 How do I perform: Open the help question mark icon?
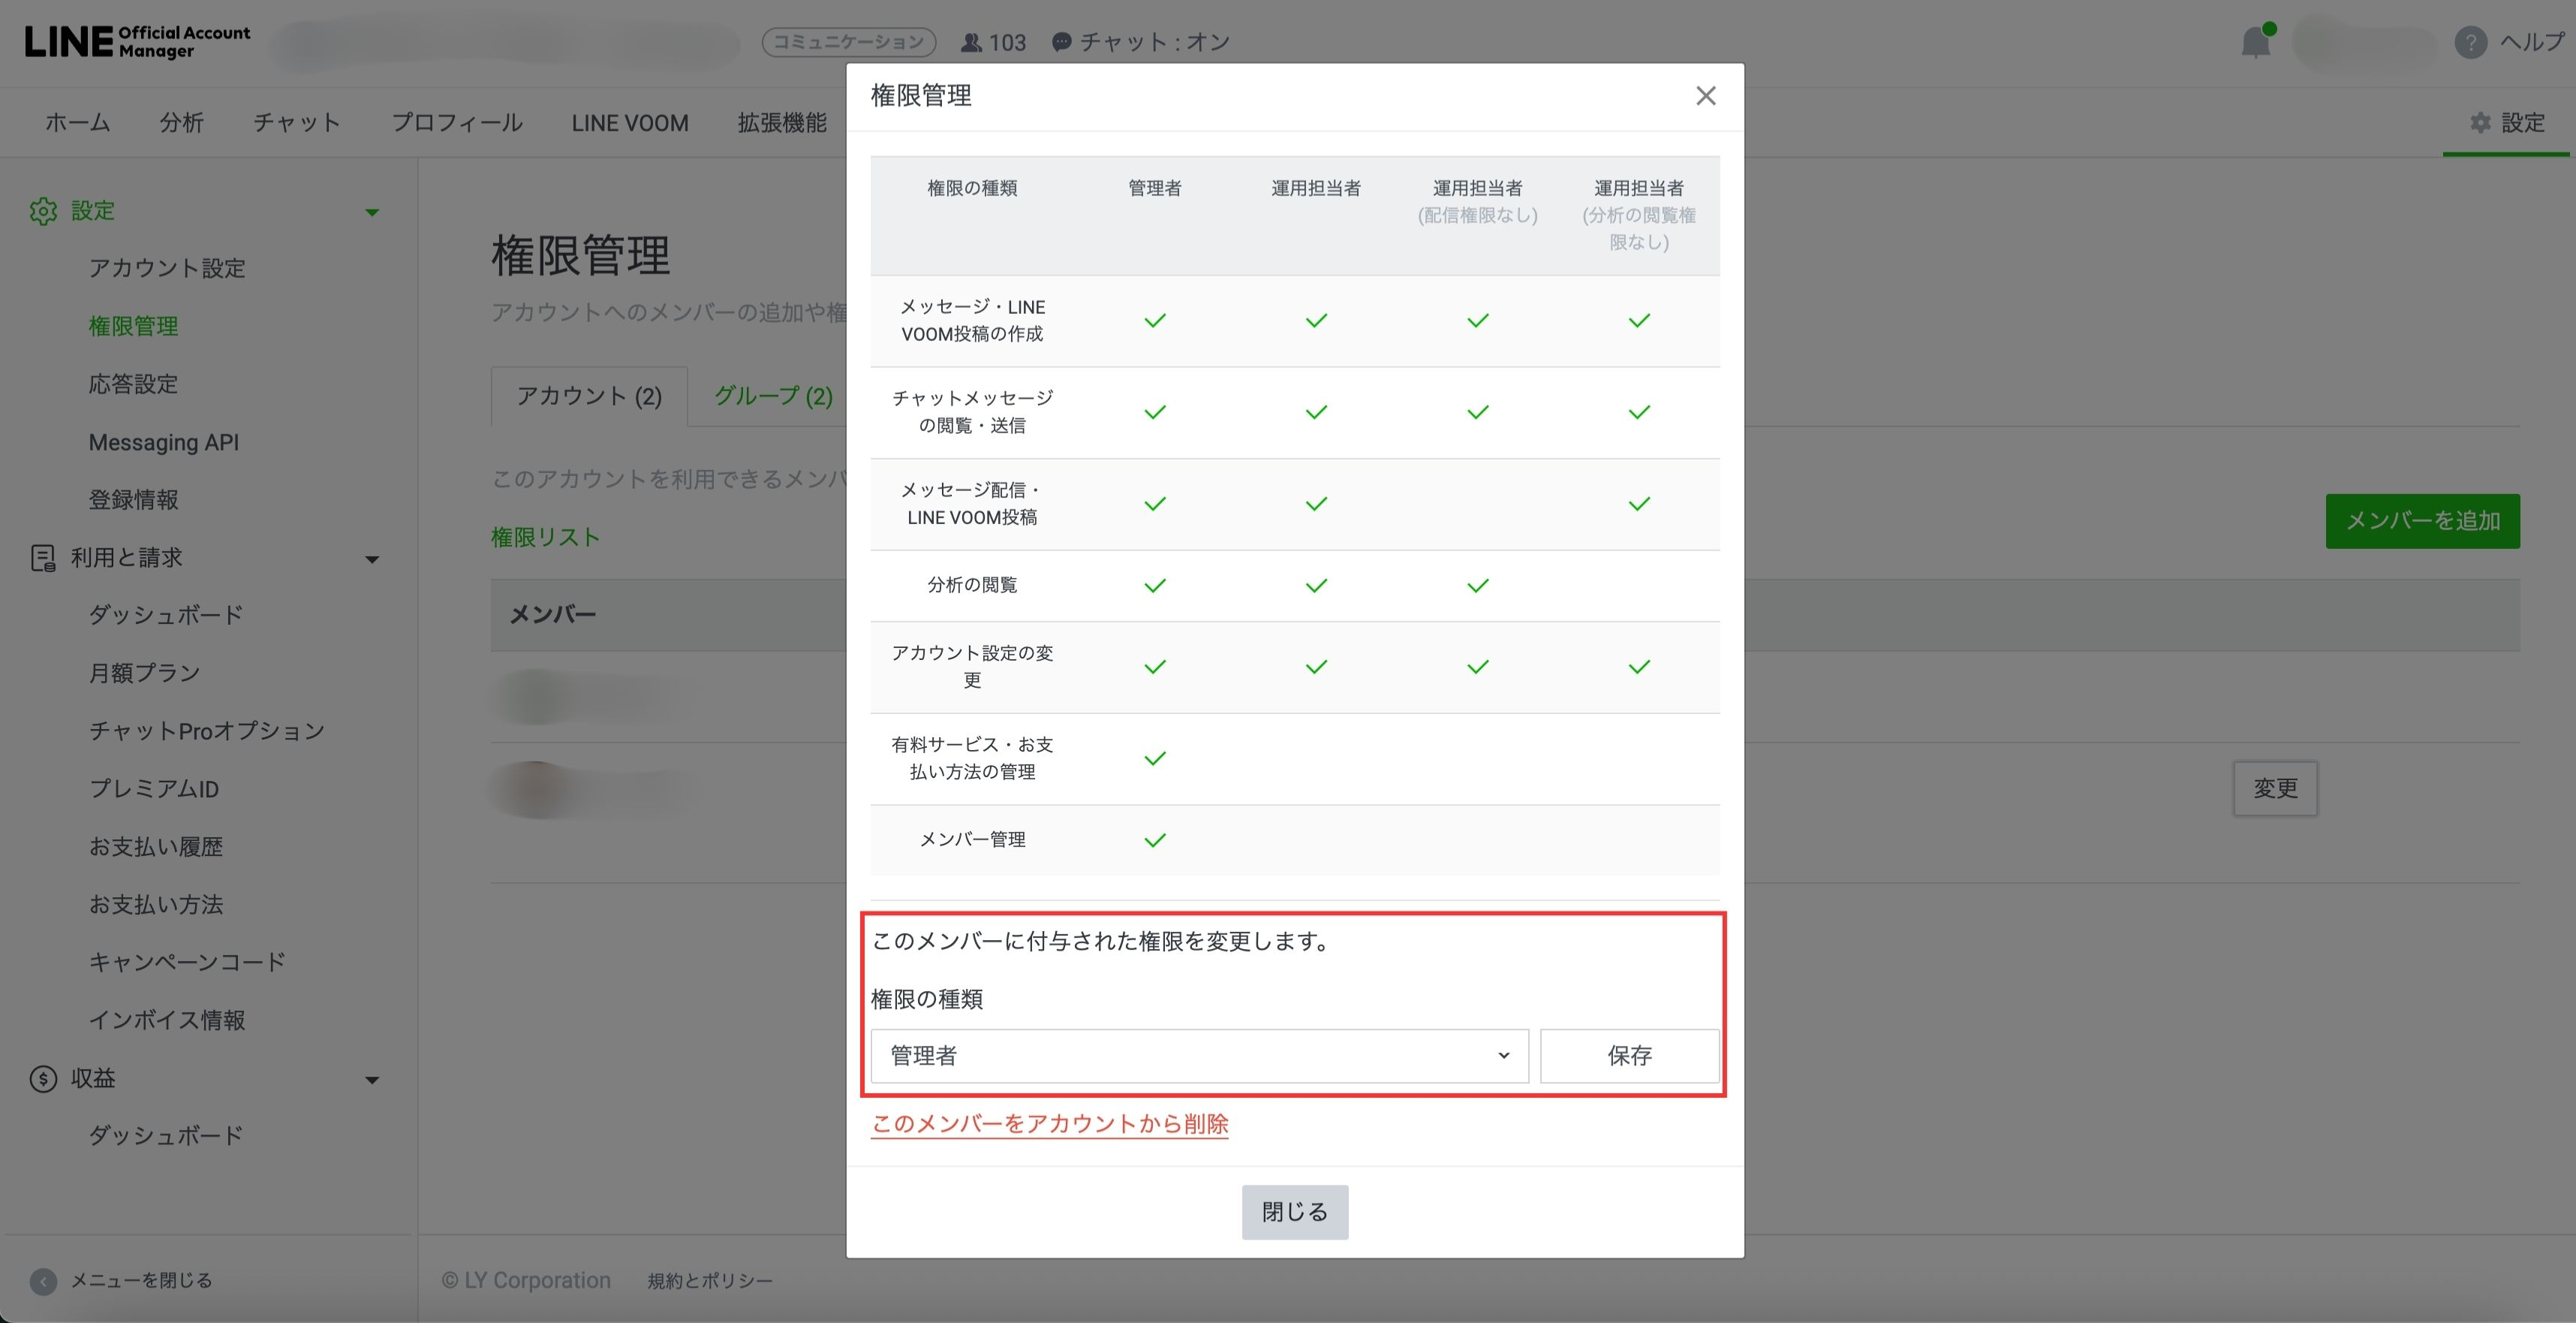[2470, 43]
